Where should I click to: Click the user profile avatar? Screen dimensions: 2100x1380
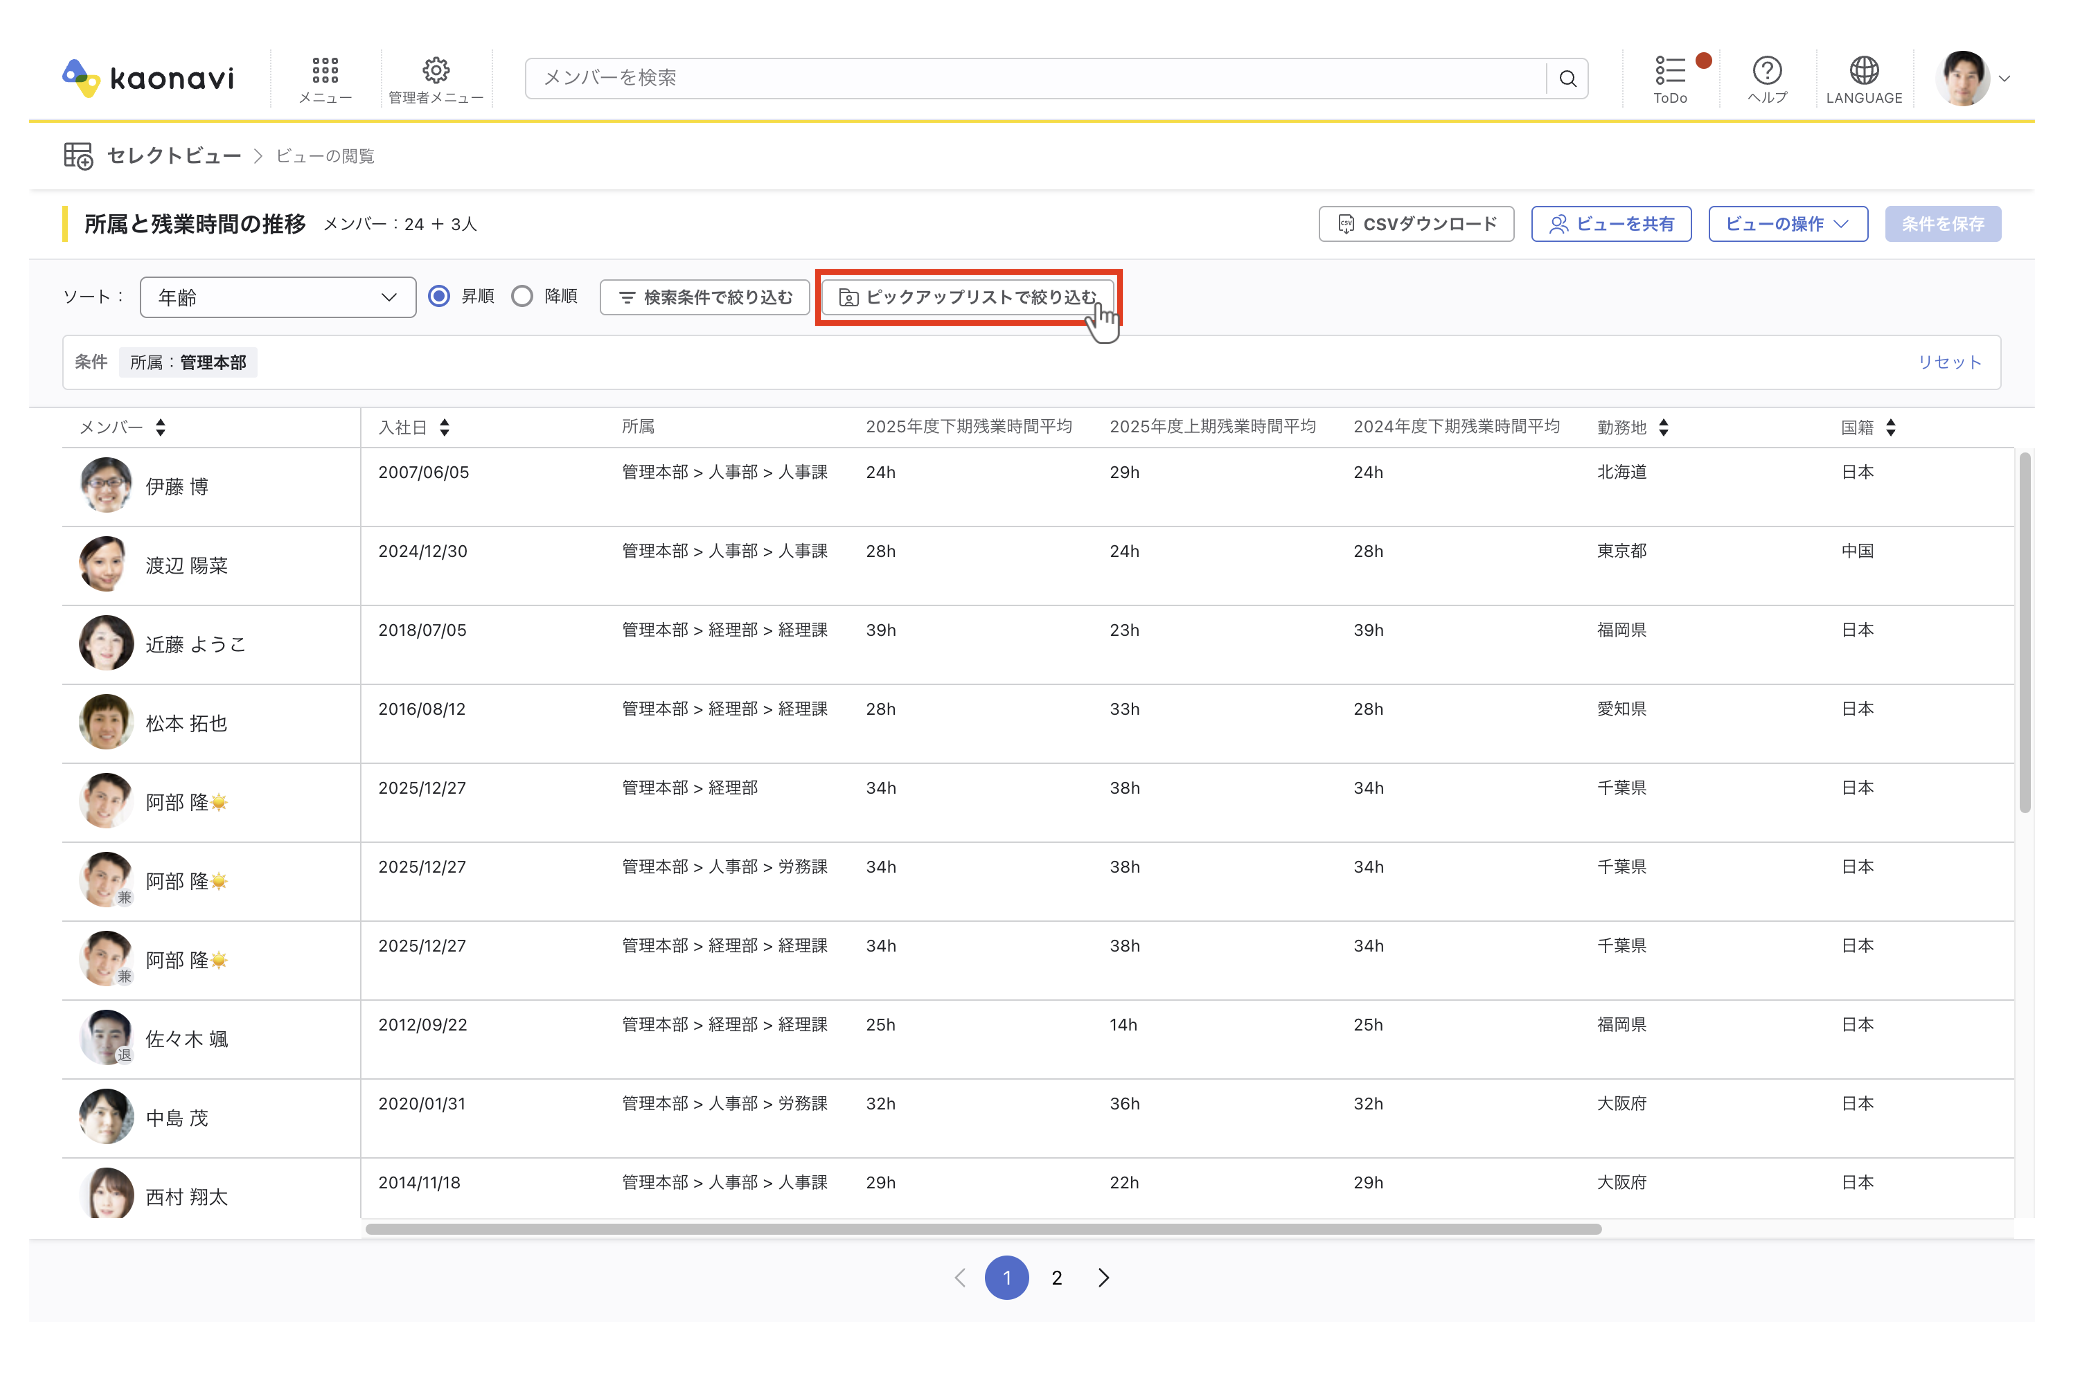pos(1963,78)
